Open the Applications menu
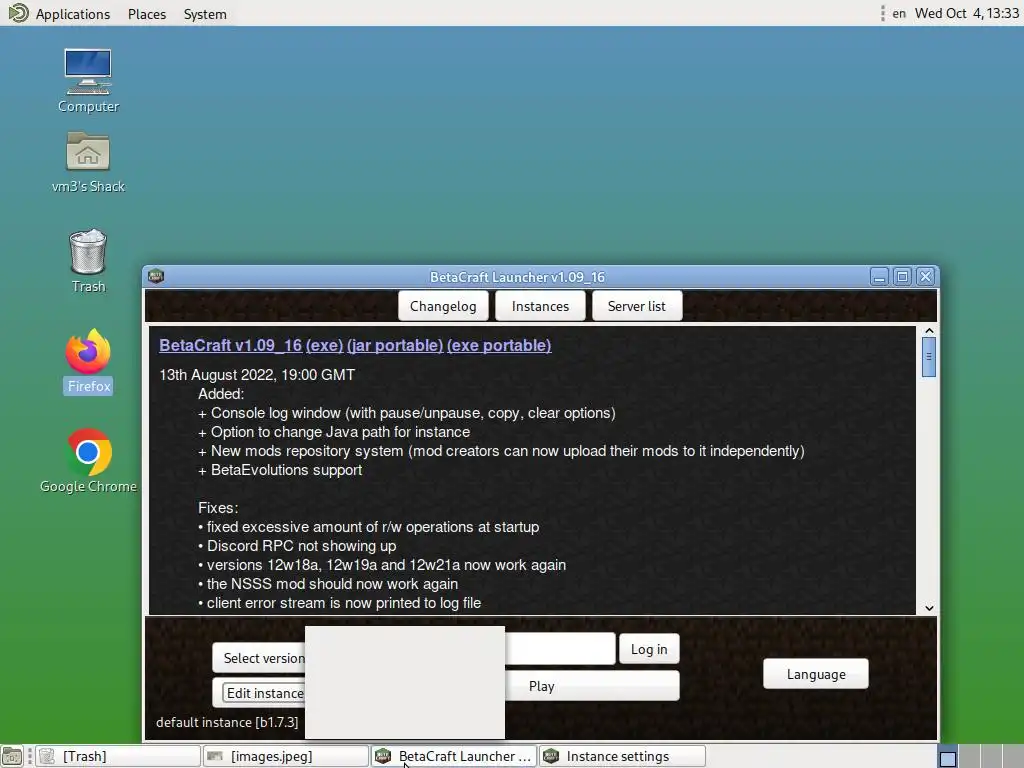 click(x=72, y=14)
